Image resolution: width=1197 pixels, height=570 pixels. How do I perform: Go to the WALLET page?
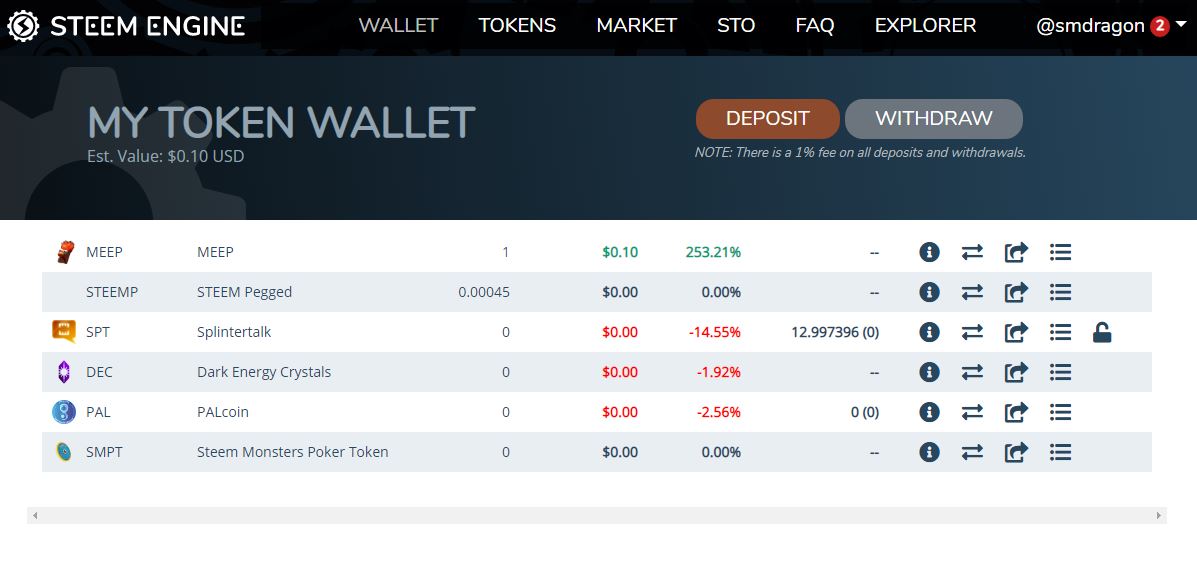(398, 25)
